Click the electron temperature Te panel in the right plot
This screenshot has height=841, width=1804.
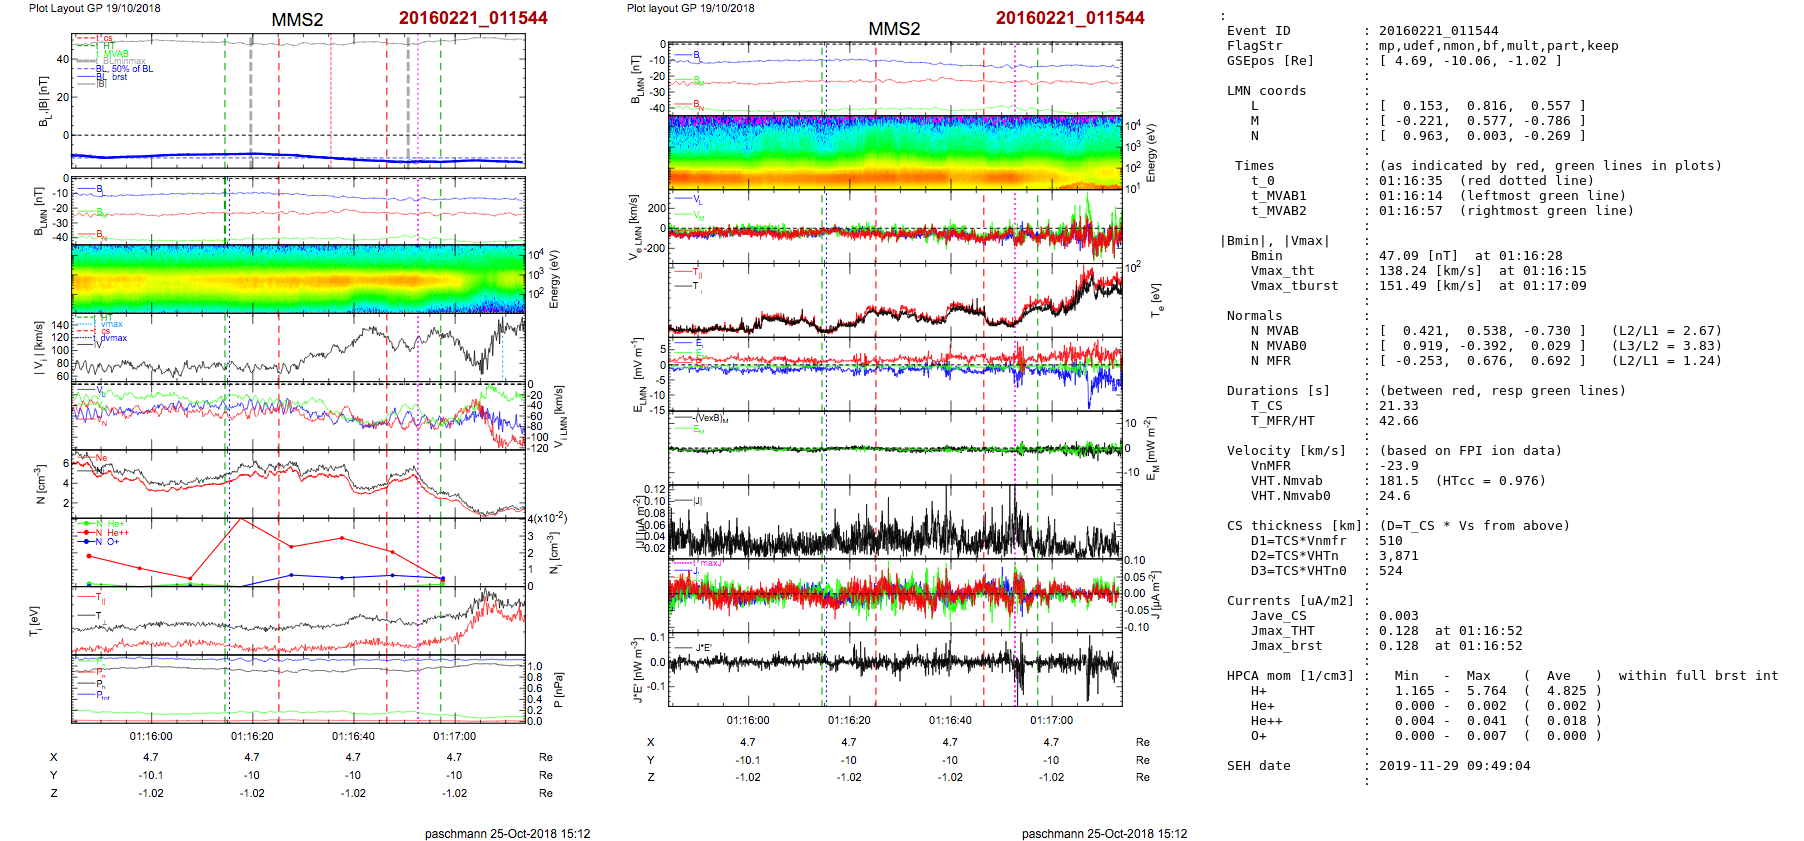click(x=895, y=300)
